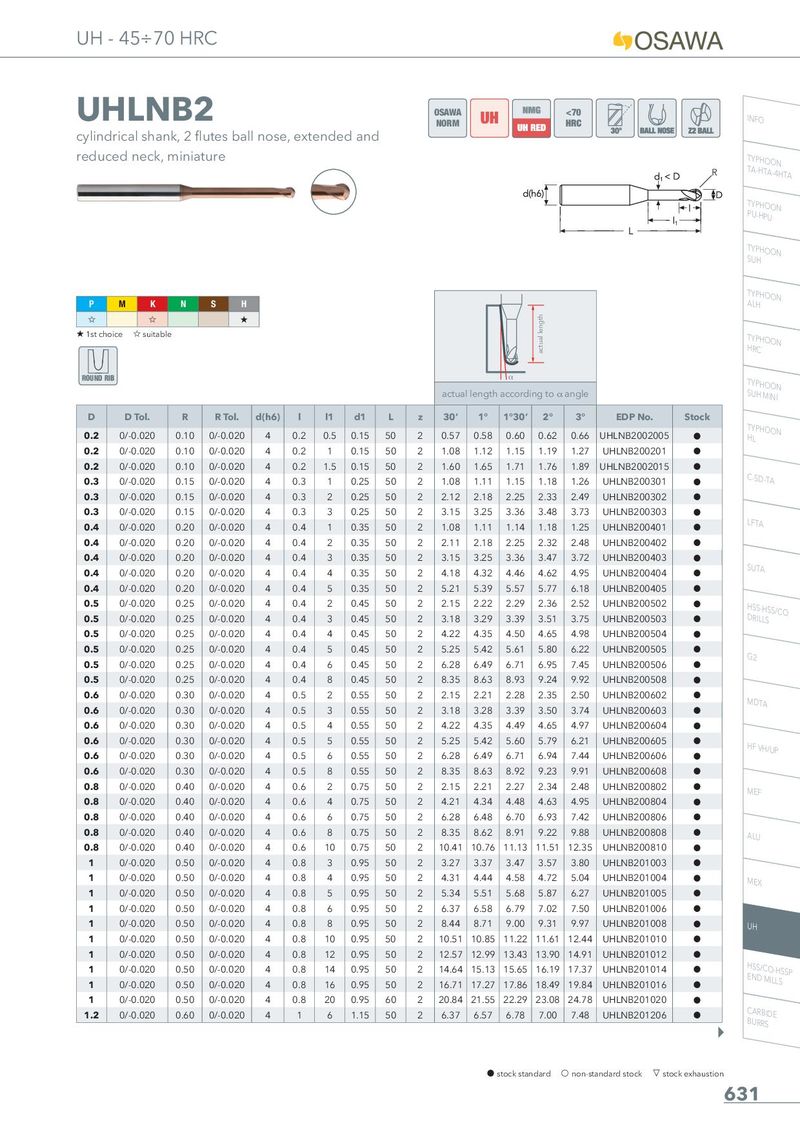
Task: Click the d(h6) column header
Action: click(x=267, y=417)
